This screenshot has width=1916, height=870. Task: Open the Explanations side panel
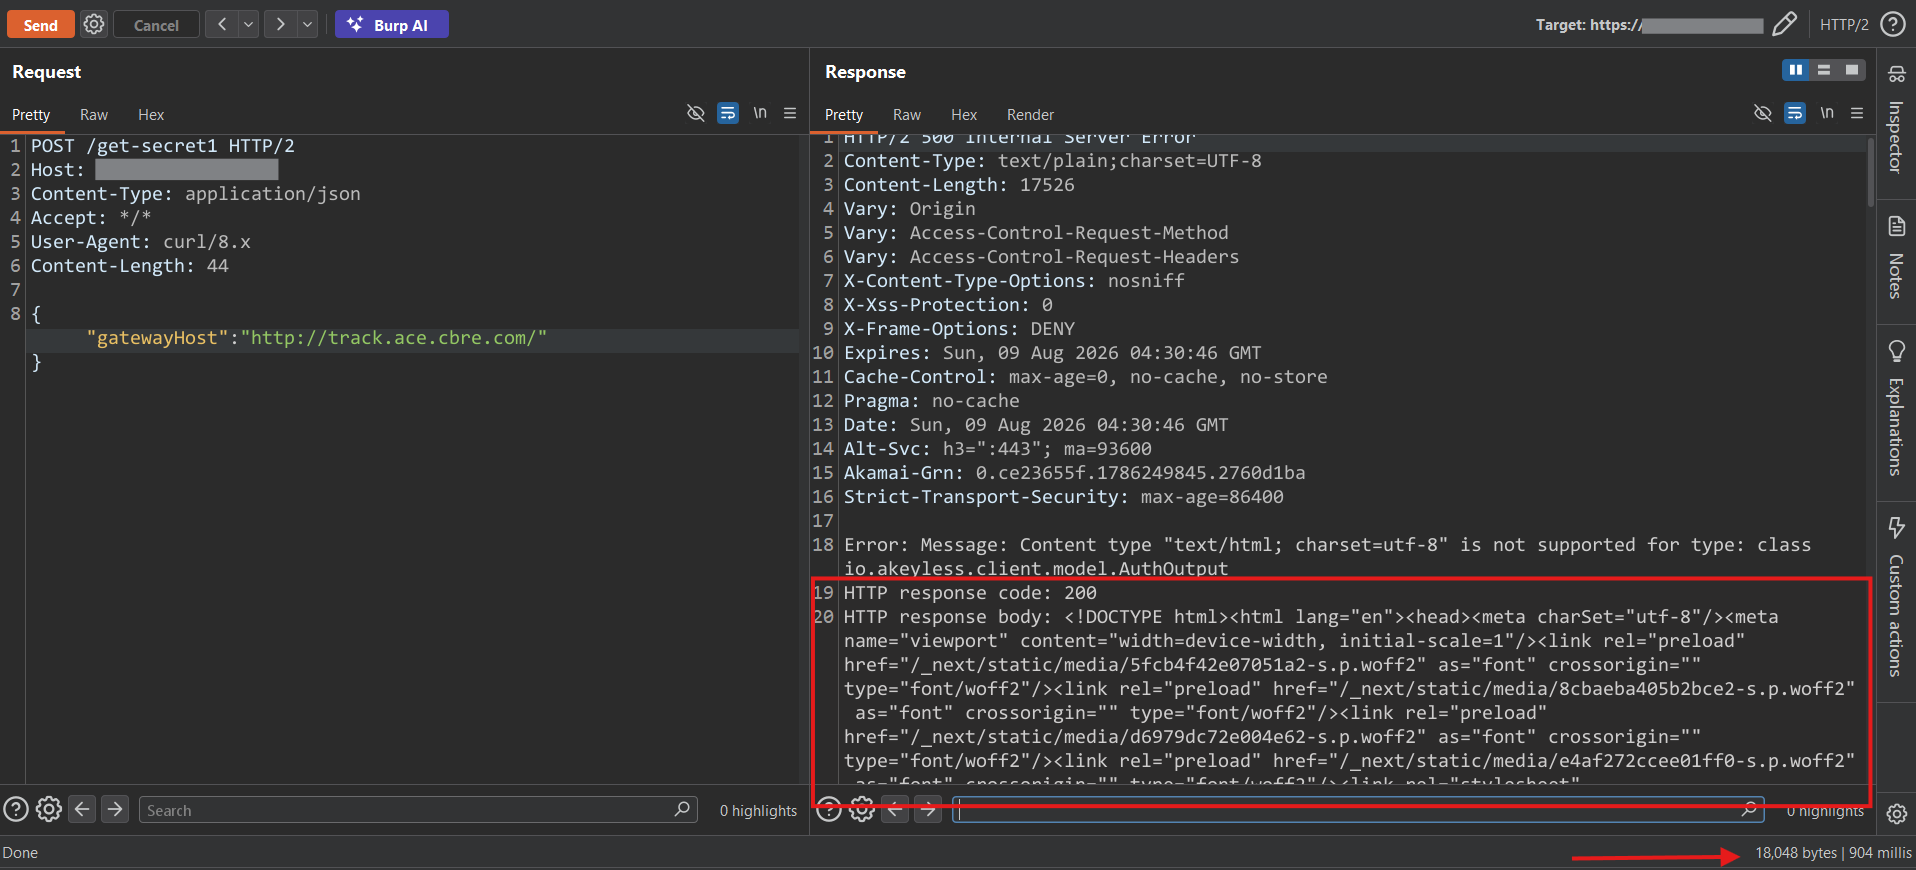pos(1896,408)
